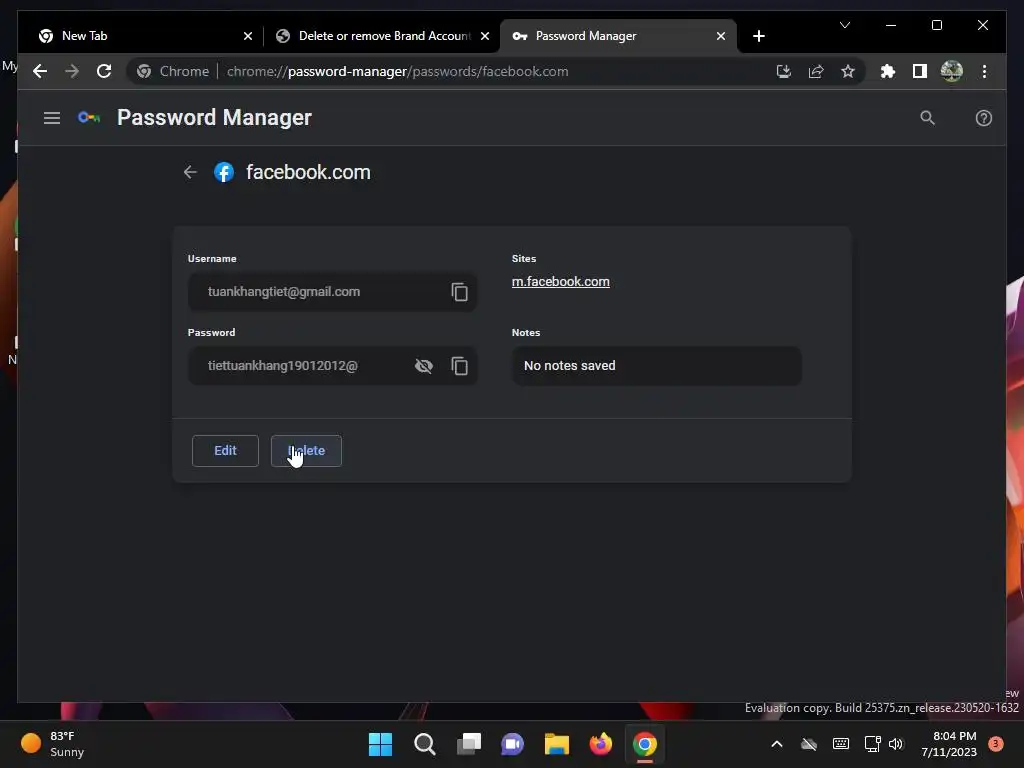
Task: Toggle the Chrome side panel
Action: click(x=920, y=71)
